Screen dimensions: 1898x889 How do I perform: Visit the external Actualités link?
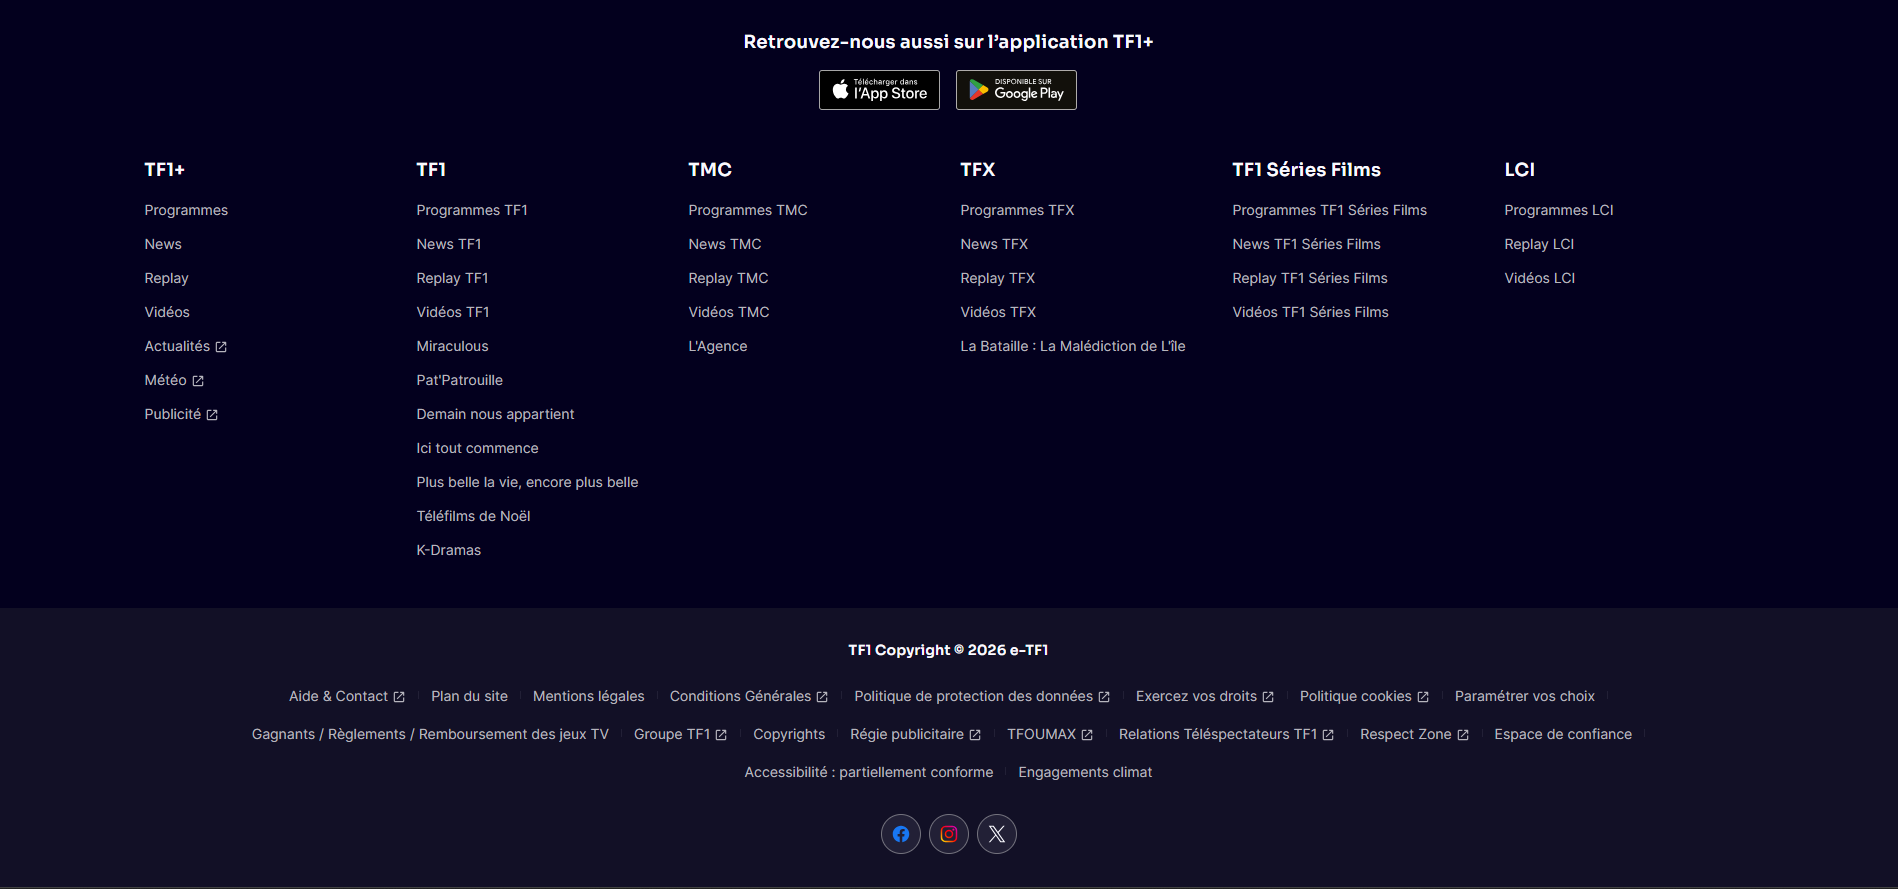(186, 346)
